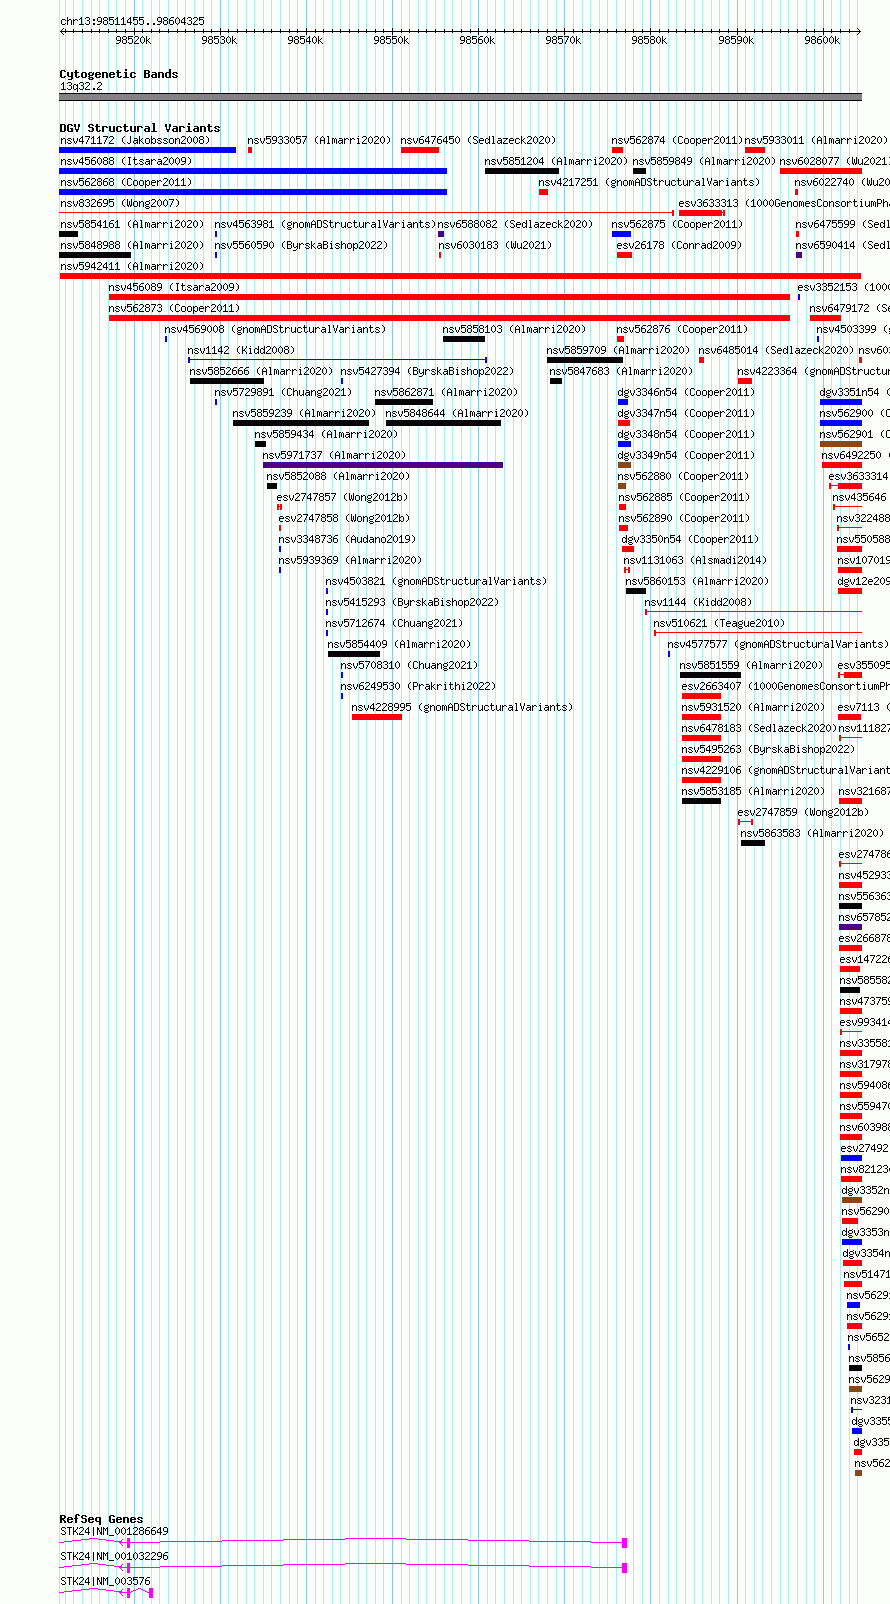Select STK24 NM_001032296 transcript
The width and height of the screenshot is (890, 1604).
coord(114,1556)
